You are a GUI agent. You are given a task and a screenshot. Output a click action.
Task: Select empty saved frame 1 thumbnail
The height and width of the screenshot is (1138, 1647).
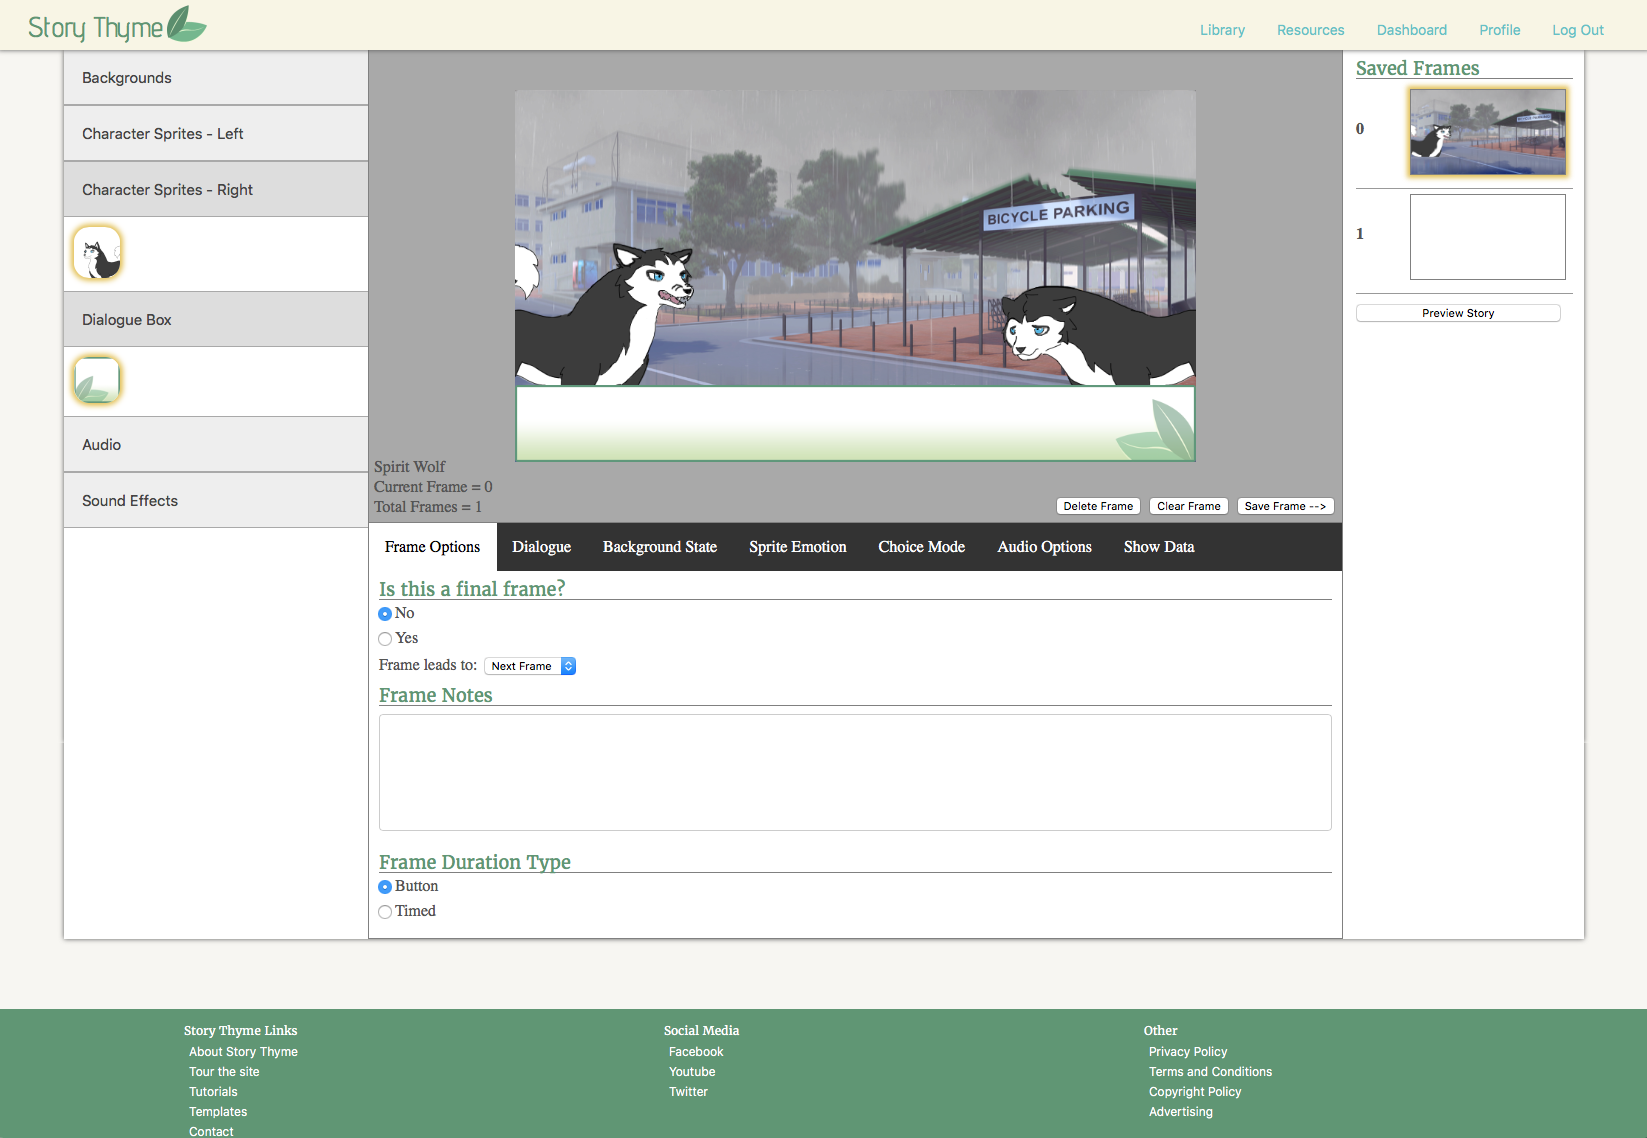1488,237
